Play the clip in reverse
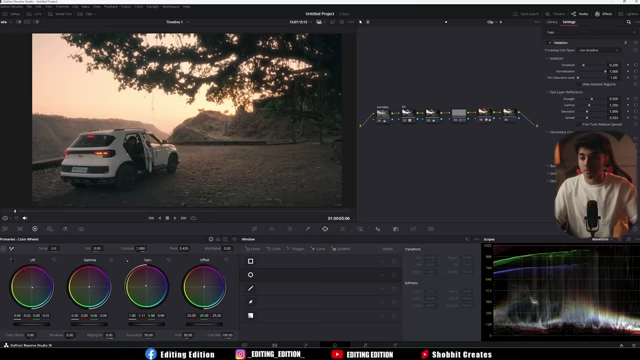Viewport: 640px width, 360px height. tap(160, 218)
